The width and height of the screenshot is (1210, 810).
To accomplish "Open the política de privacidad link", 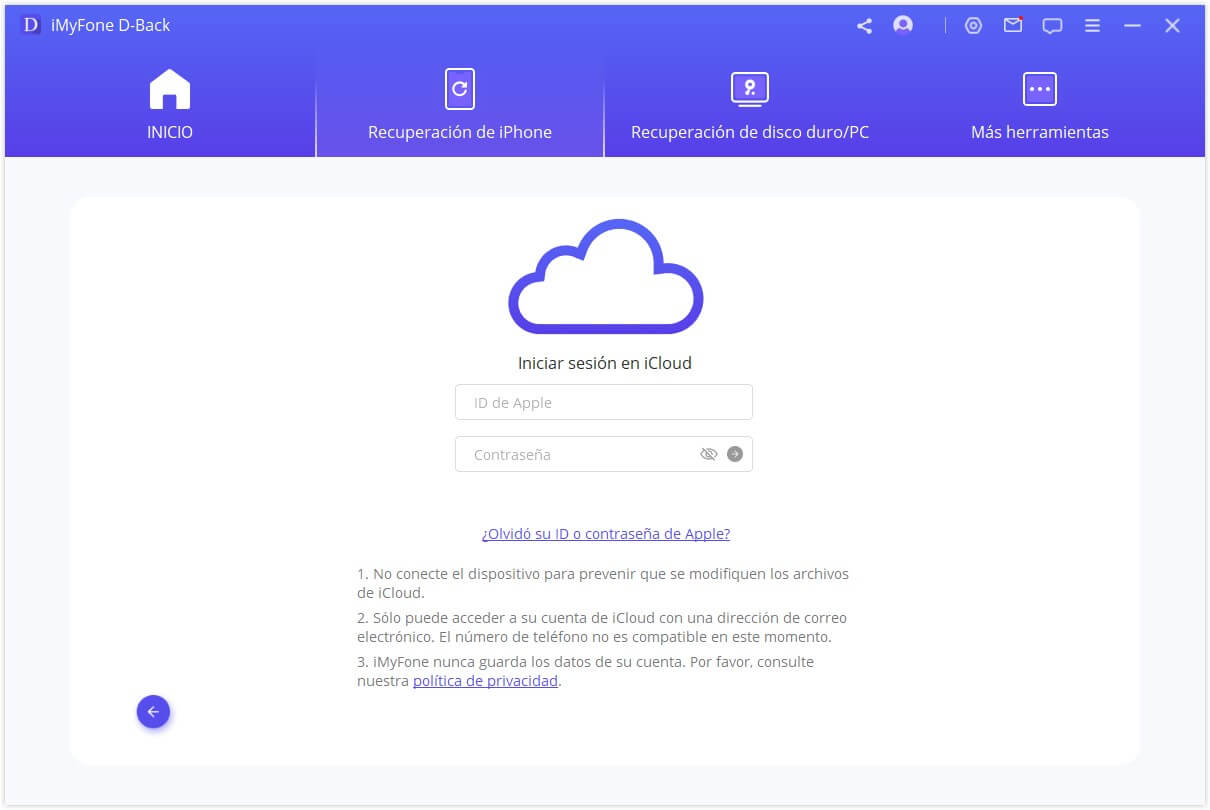I will coord(485,681).
